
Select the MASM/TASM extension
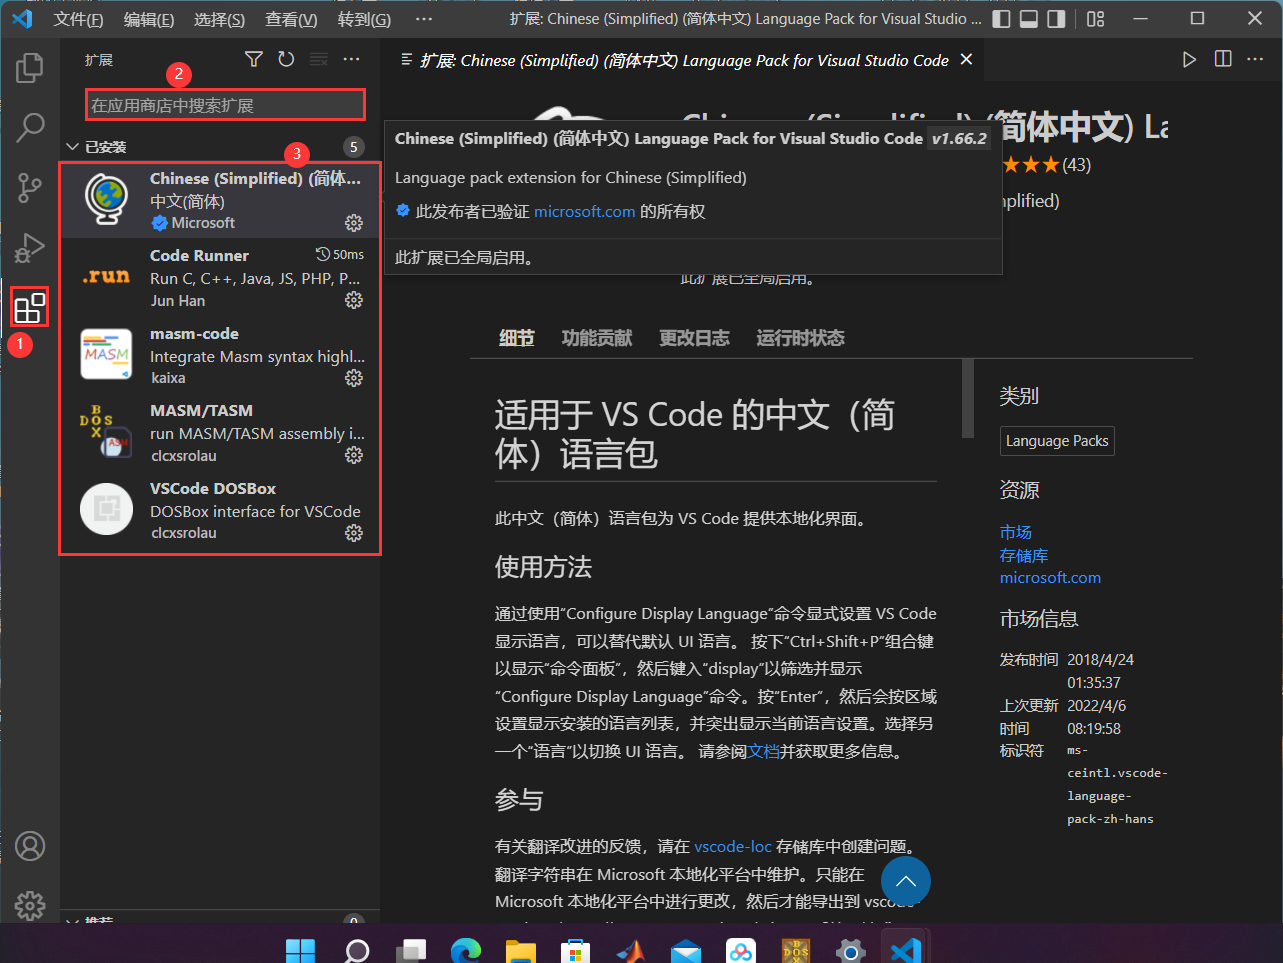(220, 432)
